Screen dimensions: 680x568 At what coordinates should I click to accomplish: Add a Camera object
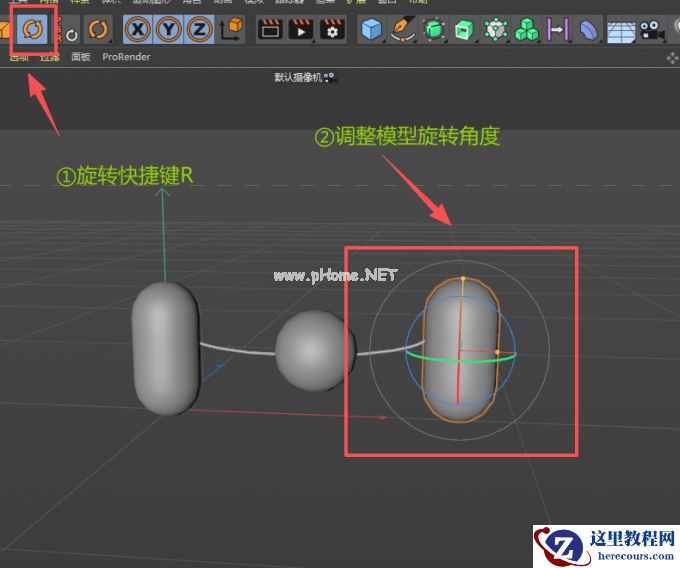click(652, 31)
